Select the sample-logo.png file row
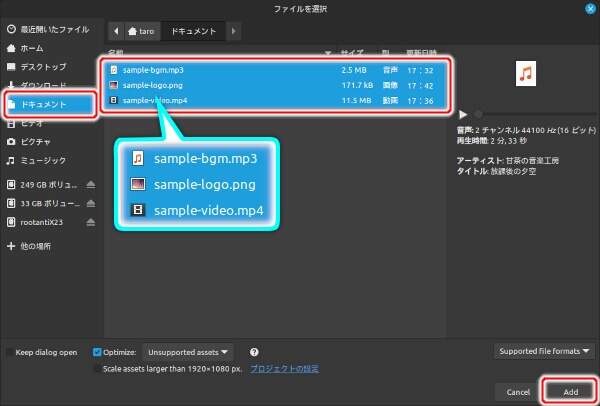 click(276, 85)
